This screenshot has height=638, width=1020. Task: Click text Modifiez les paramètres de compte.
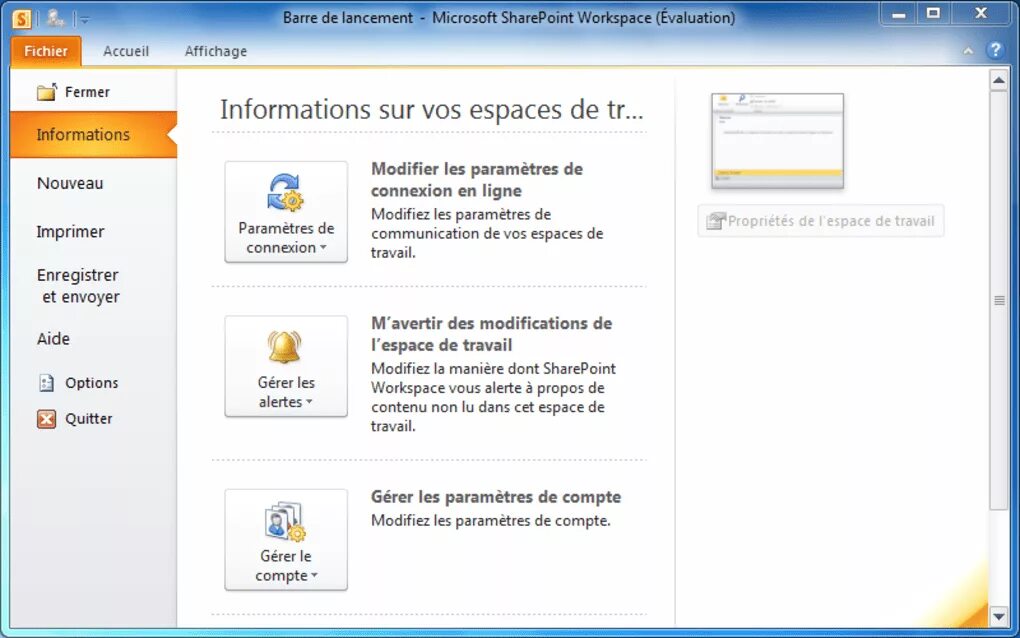pyautogui.click(x=490, y=520)
